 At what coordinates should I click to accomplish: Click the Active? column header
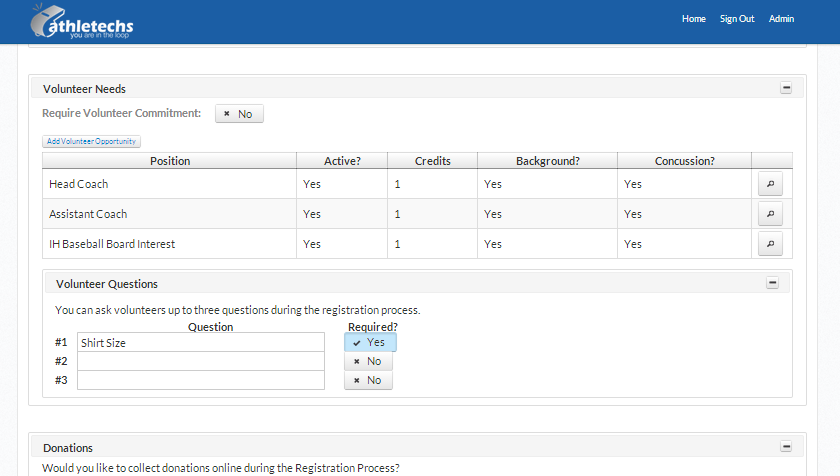click(x=342, y=161)
